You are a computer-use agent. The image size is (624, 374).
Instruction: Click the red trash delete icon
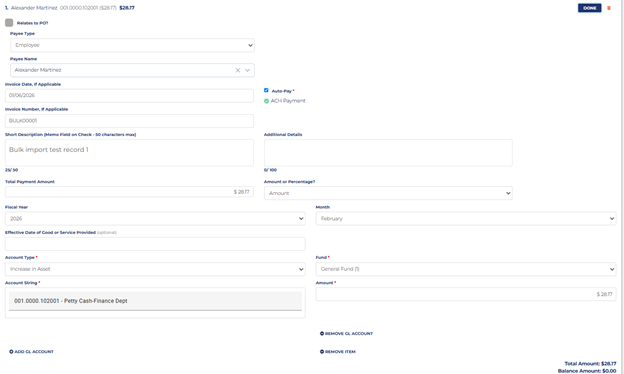(608, 8)
